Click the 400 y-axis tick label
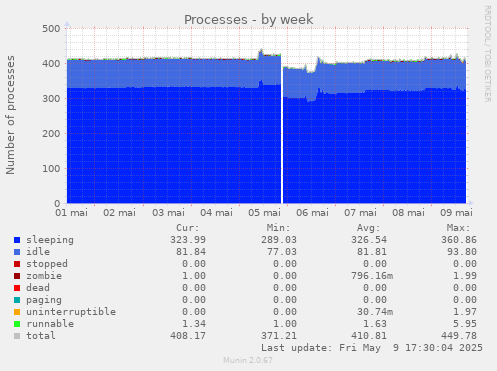 [51, 64]
